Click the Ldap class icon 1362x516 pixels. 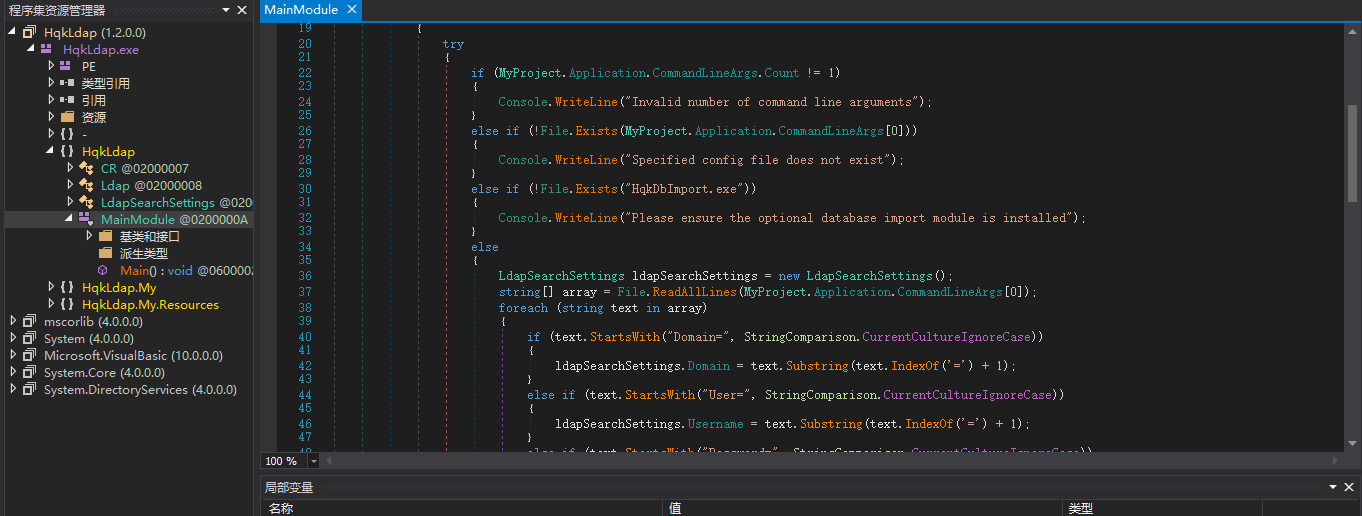86,185
